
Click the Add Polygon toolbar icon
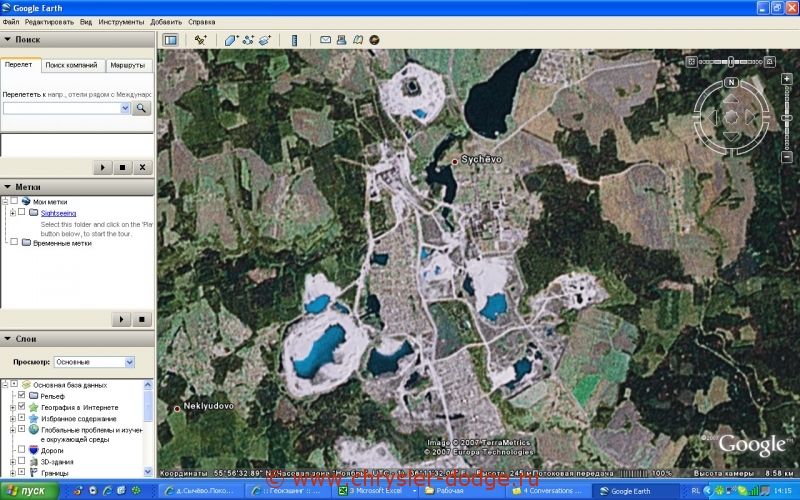(x=232, y=40)
